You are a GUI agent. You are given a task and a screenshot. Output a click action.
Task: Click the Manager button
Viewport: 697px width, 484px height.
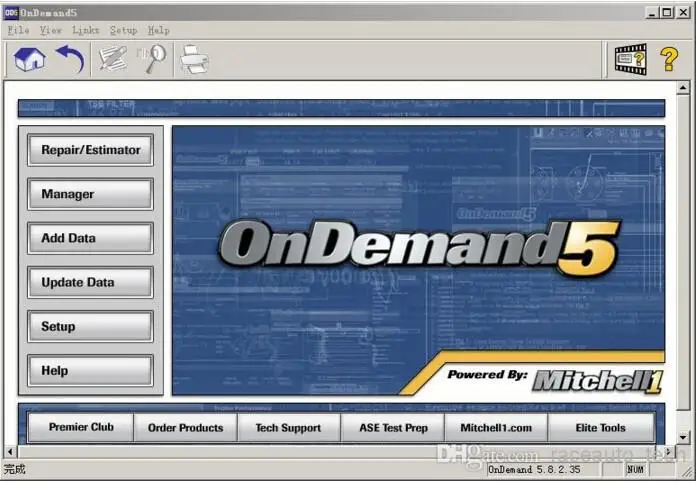click(x=90, y=194)
